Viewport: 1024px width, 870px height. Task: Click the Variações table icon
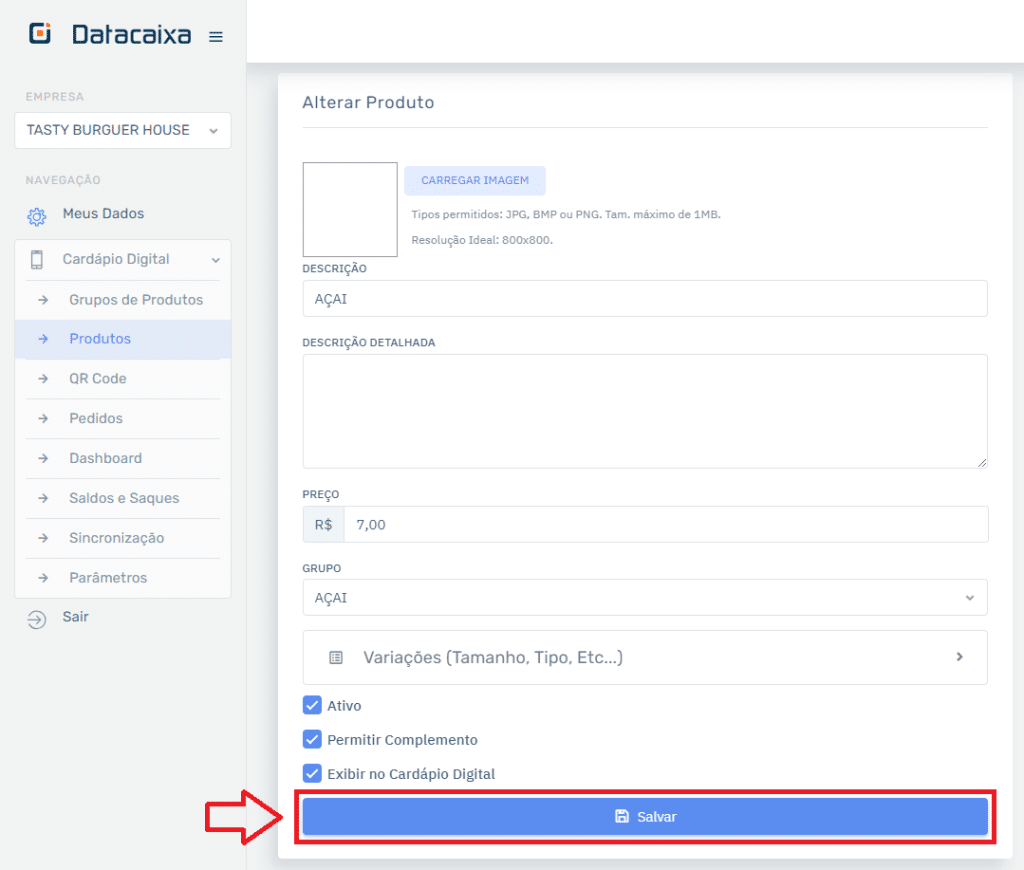[336, 658]
